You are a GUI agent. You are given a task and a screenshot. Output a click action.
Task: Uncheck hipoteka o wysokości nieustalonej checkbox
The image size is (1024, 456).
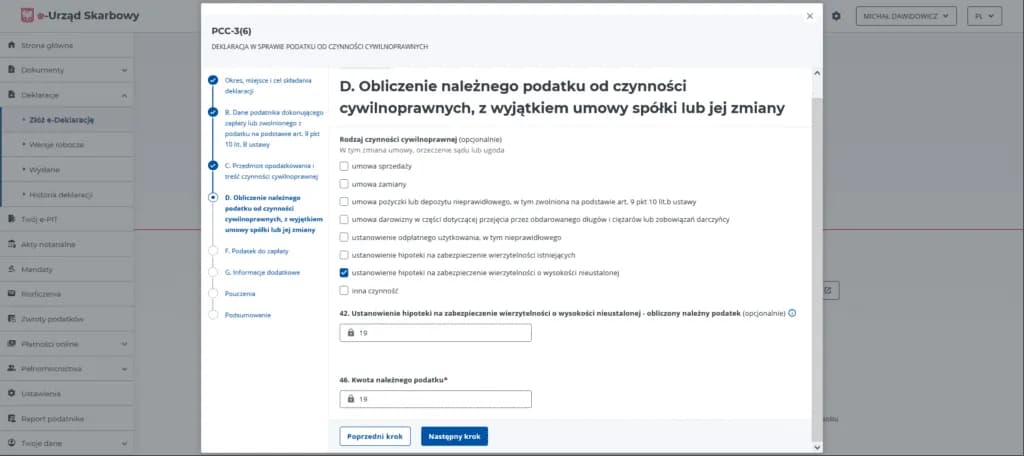coord(345,272)
